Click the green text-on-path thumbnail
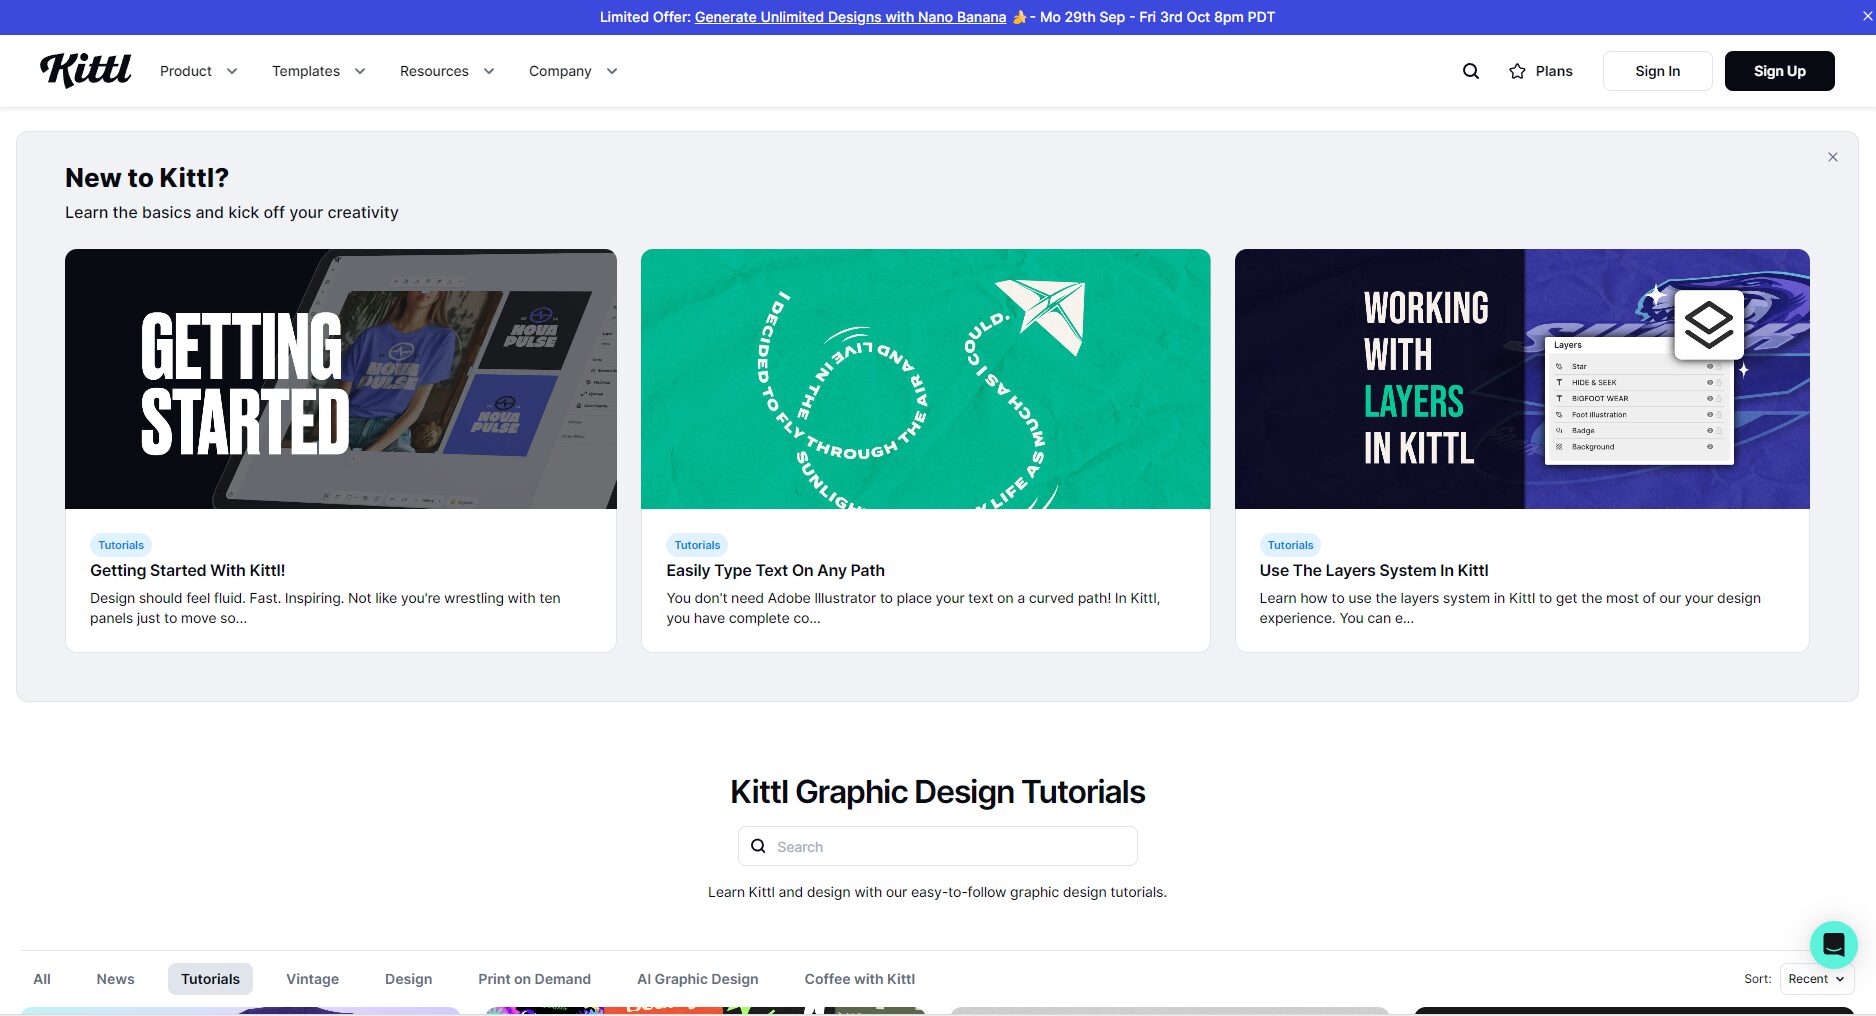This screenshot has width=1876, height=1016. 925,379
